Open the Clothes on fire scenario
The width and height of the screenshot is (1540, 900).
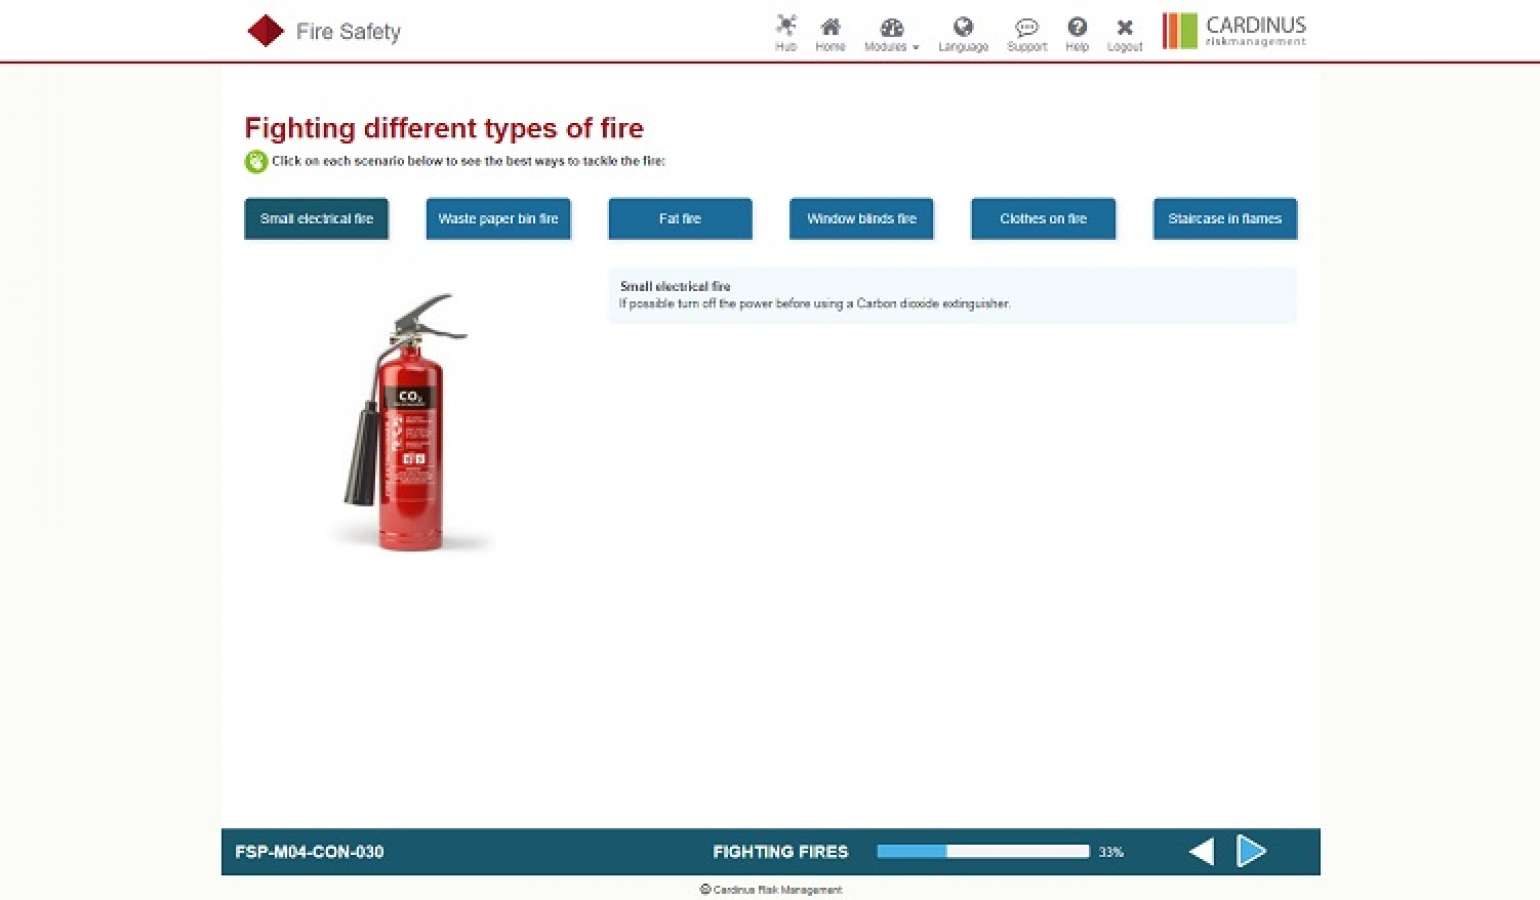pyautogui.click(x=1043, y=218)
